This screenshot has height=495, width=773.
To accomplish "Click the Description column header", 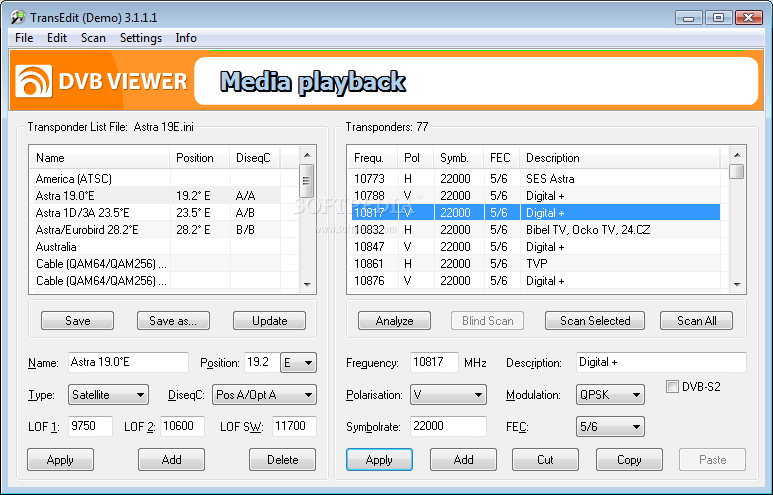I will click(620, 158).
